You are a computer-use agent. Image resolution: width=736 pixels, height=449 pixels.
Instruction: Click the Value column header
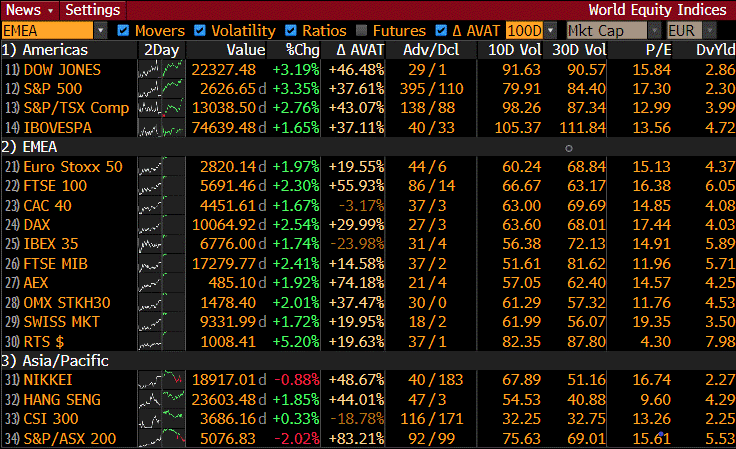pyautogui.click(x=246, y=50)
